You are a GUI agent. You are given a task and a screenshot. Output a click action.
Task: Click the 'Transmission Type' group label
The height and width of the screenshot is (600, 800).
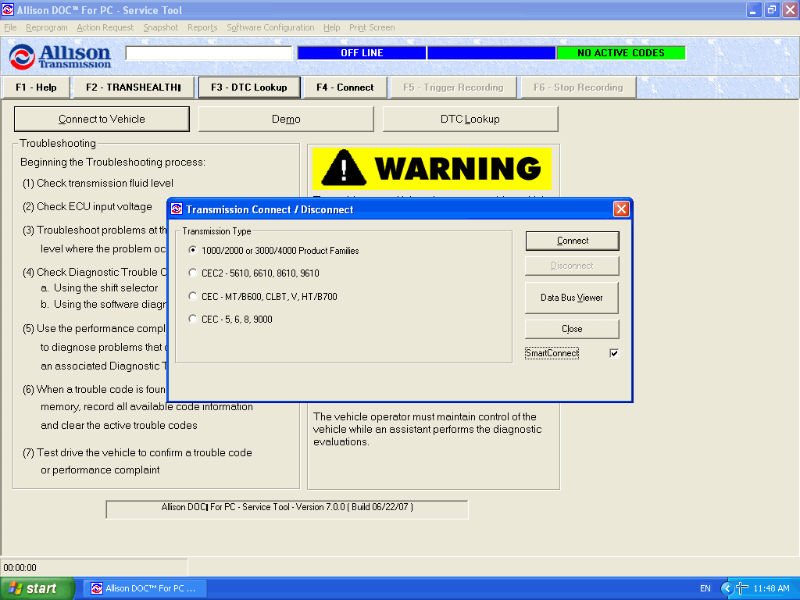[217, 231]
